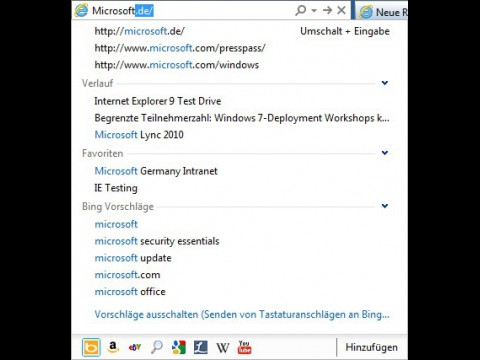Click the Stop X icon in address bar
Screen dimensions: 480x360
(341, 10)
